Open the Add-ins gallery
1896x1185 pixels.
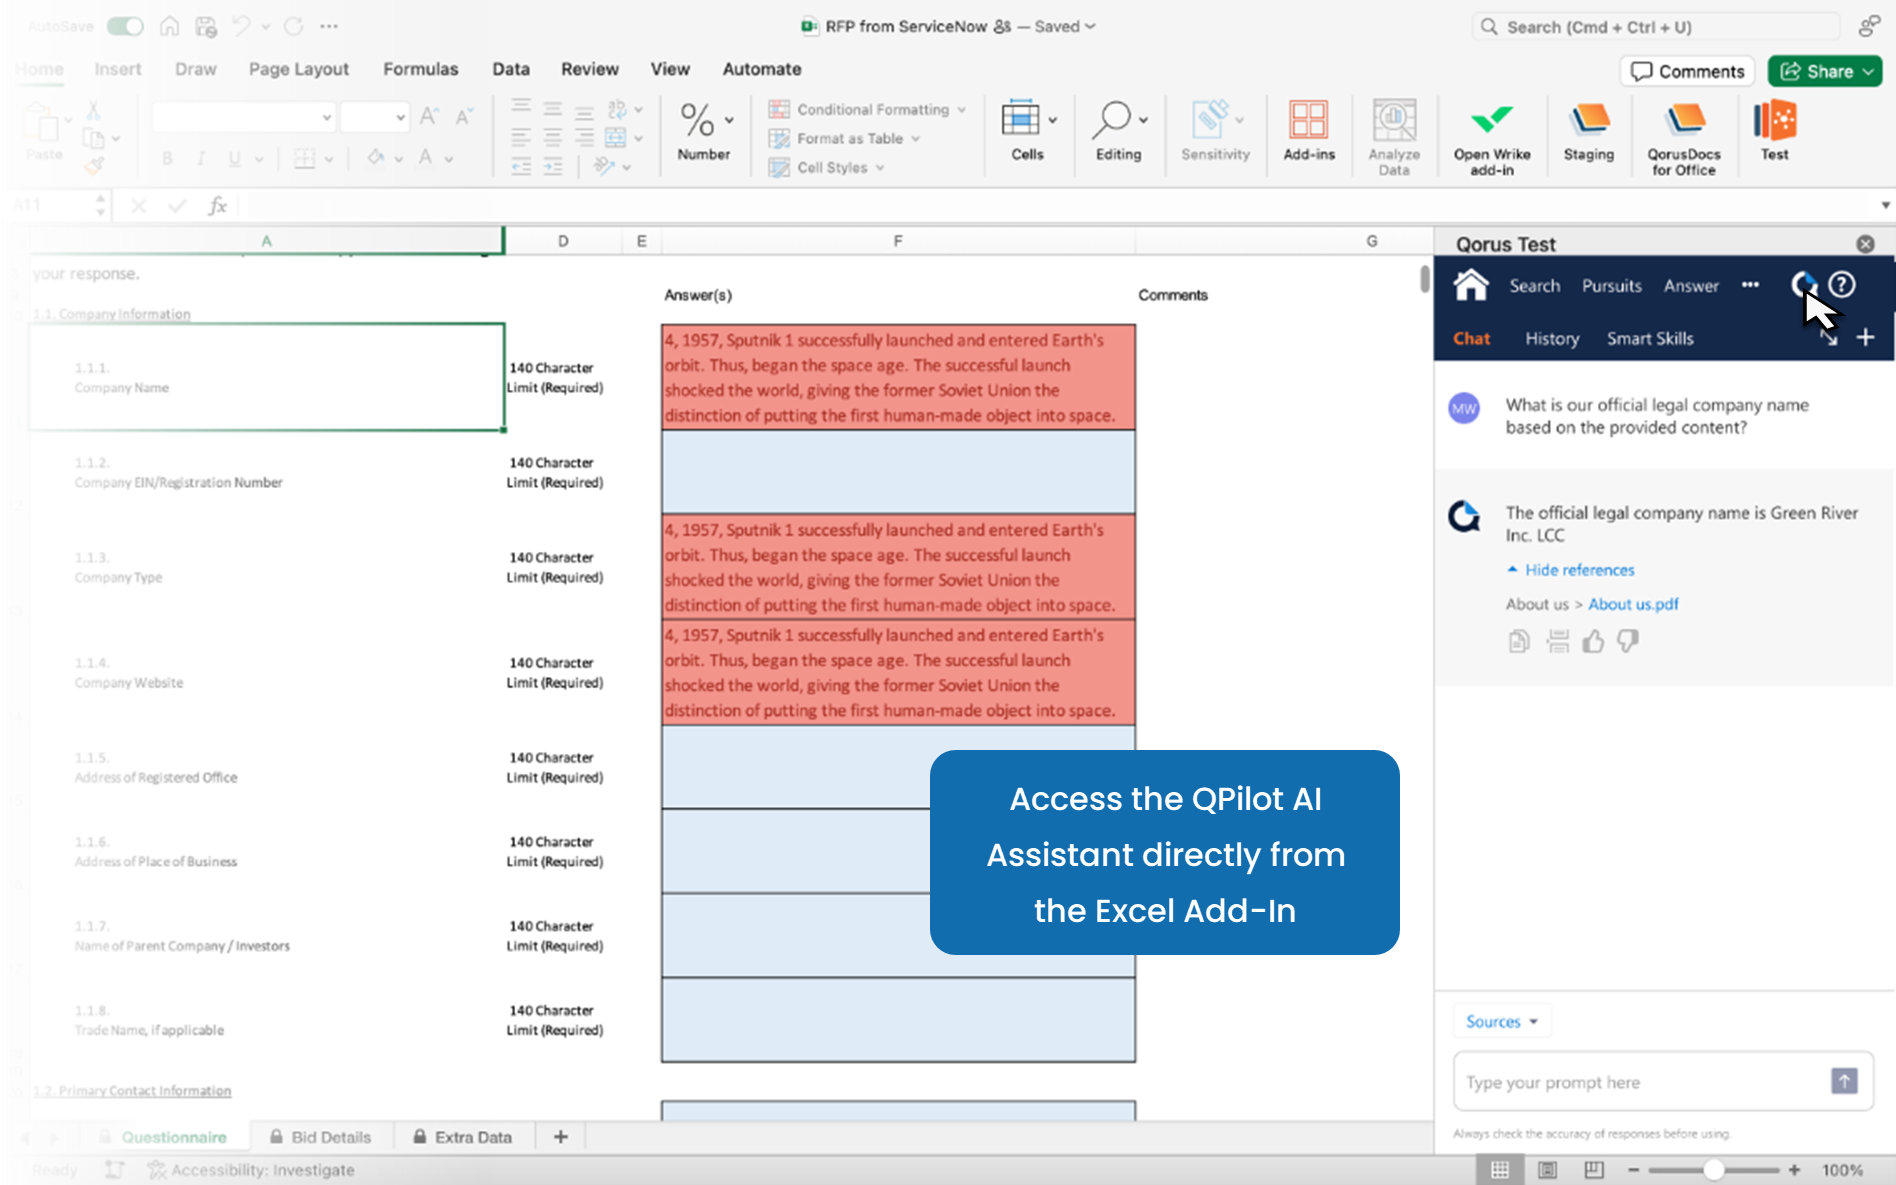[x=1308, y=130]
